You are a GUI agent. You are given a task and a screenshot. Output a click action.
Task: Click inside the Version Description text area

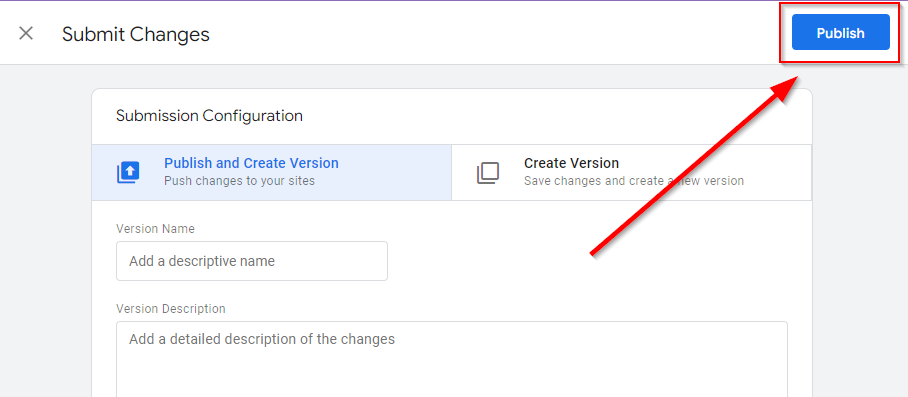452,359
